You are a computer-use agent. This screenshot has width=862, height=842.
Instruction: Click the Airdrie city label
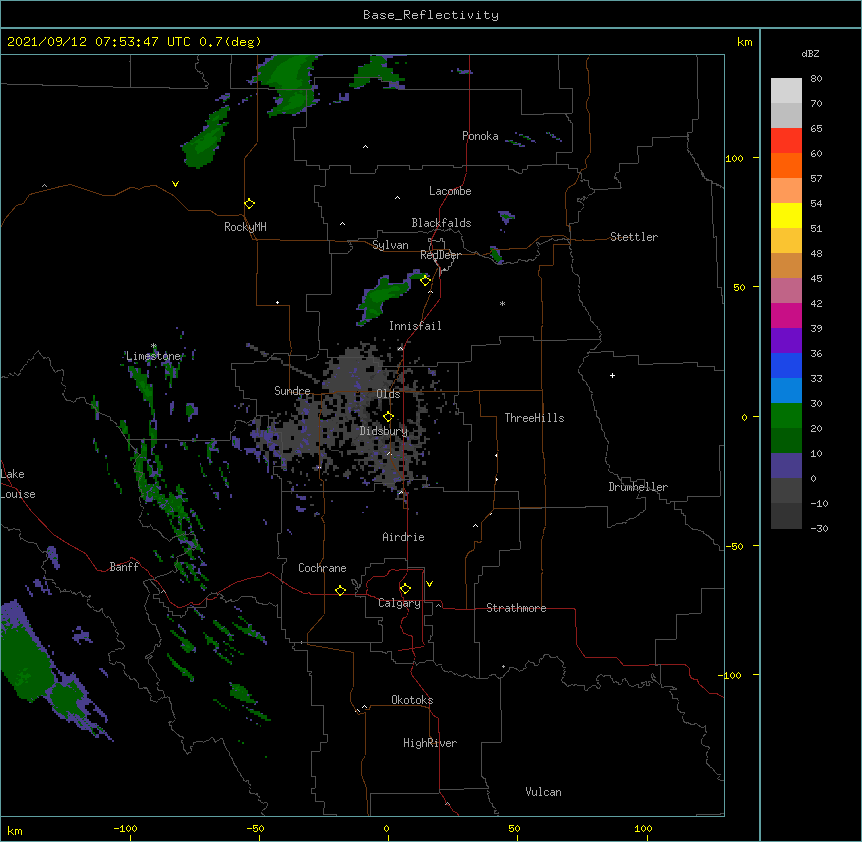coord(403,537)
